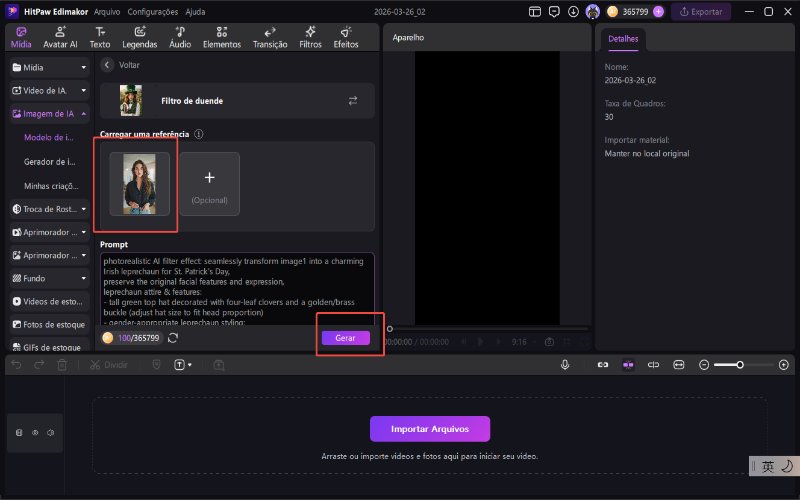Viewport: 800px width, 500px height.
Task: Mute the timeline track audio
Action: tap(50, 433)
